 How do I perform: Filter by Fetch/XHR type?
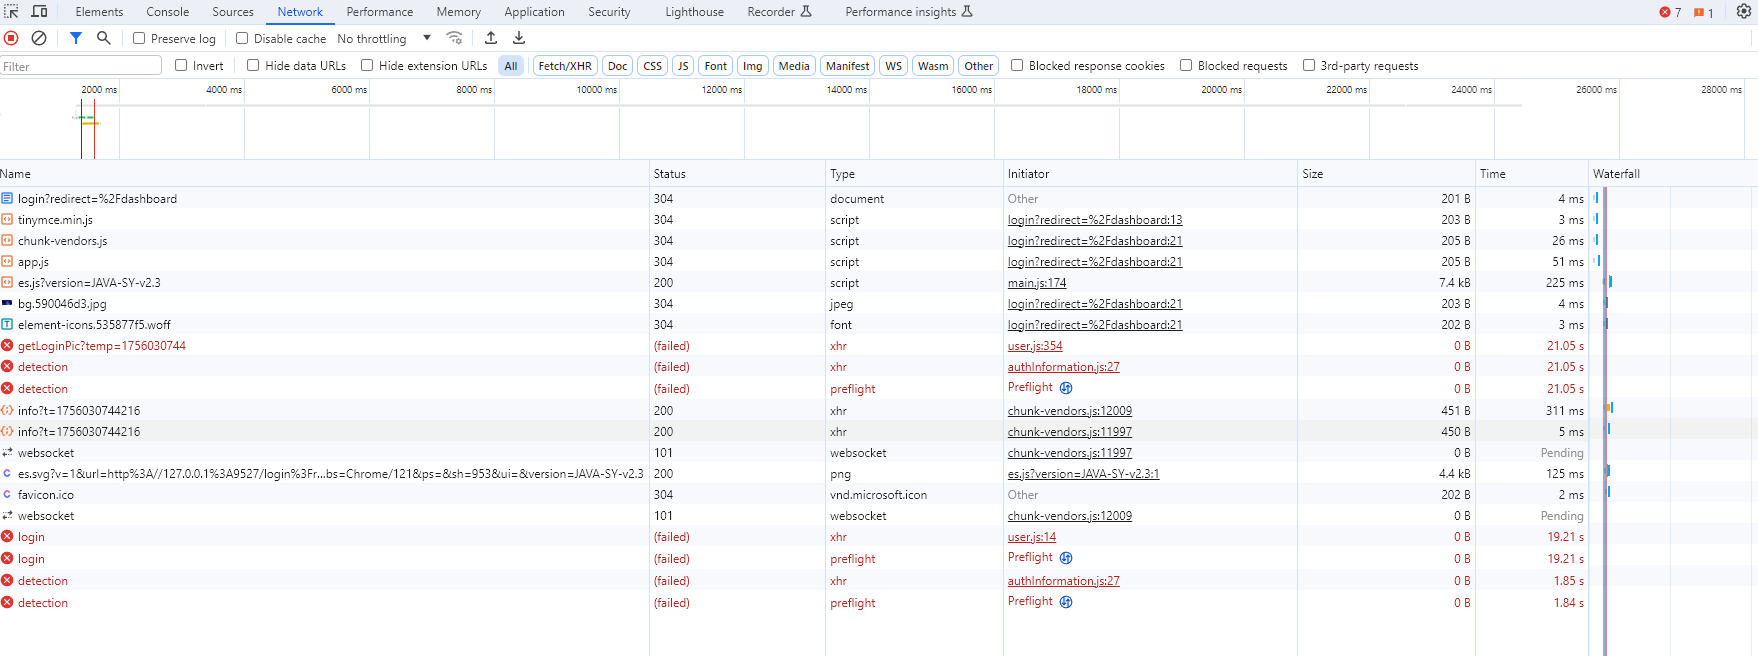[565, 66]
